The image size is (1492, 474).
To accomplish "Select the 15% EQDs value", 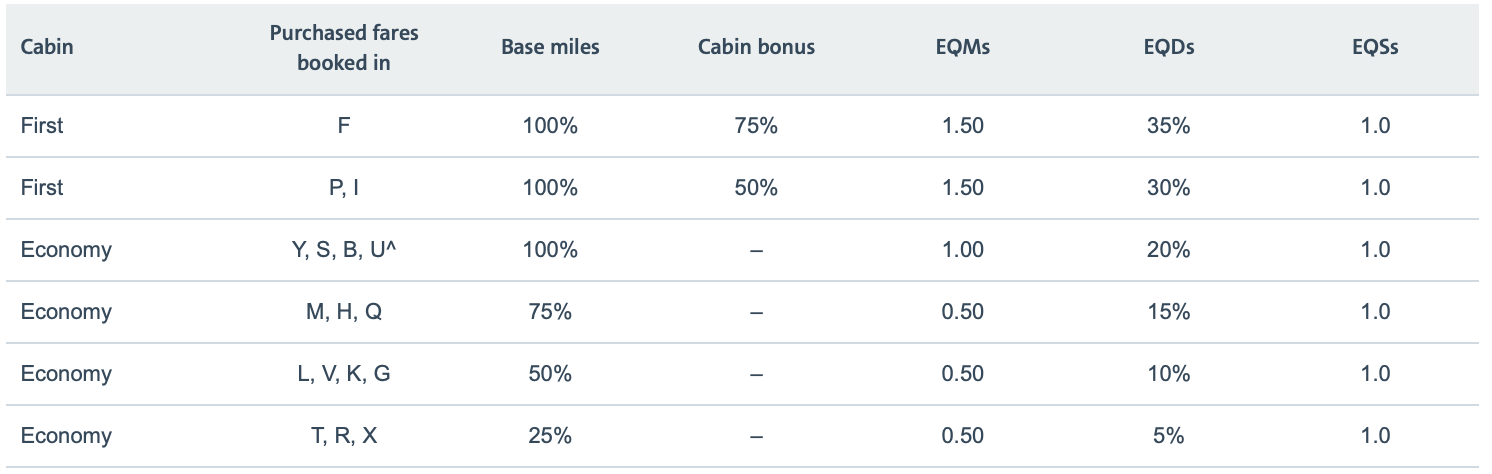I will [x=1168, y=312].
